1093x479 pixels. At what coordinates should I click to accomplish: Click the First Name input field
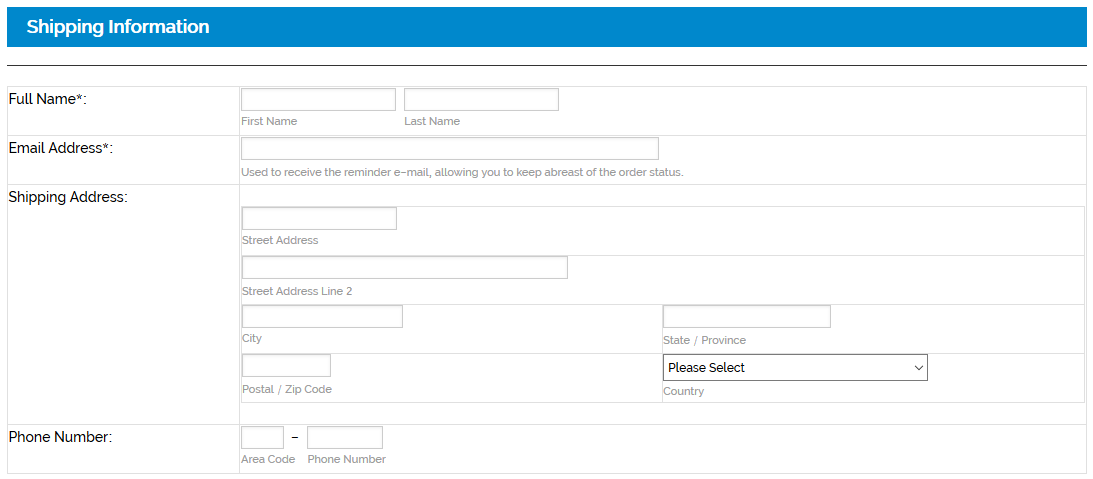pyautogui.click(x=318, y=100)
